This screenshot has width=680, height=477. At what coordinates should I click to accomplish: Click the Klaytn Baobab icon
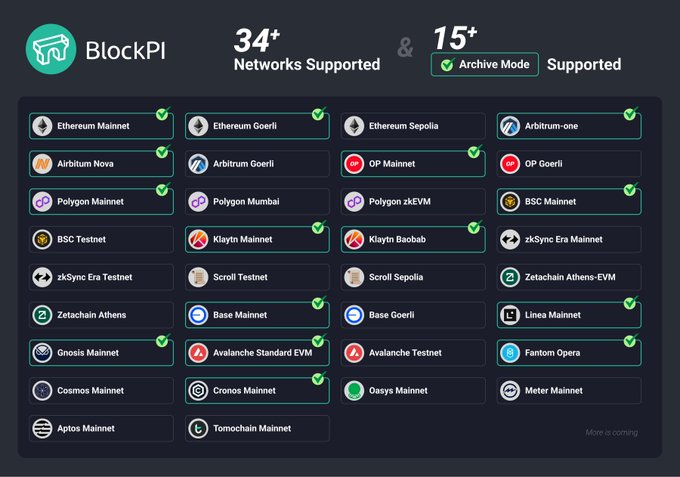(x=354, y=239)
